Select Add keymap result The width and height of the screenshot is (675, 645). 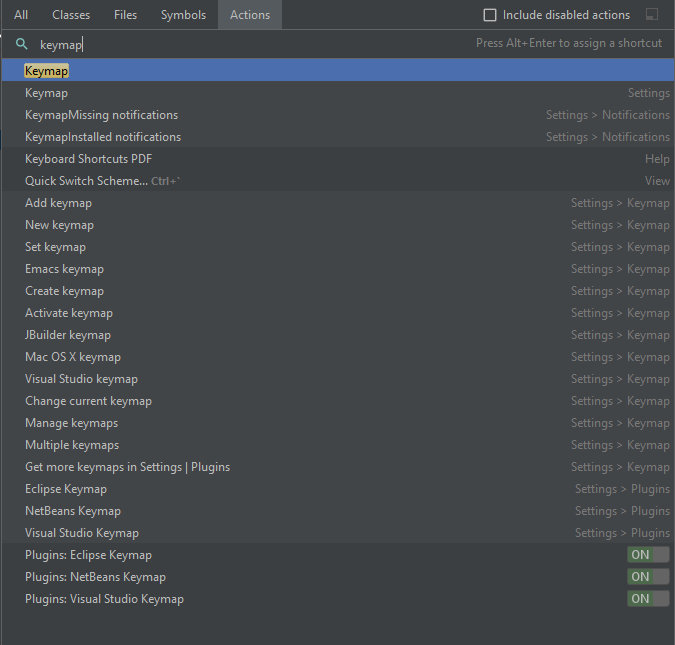(338, 202)
